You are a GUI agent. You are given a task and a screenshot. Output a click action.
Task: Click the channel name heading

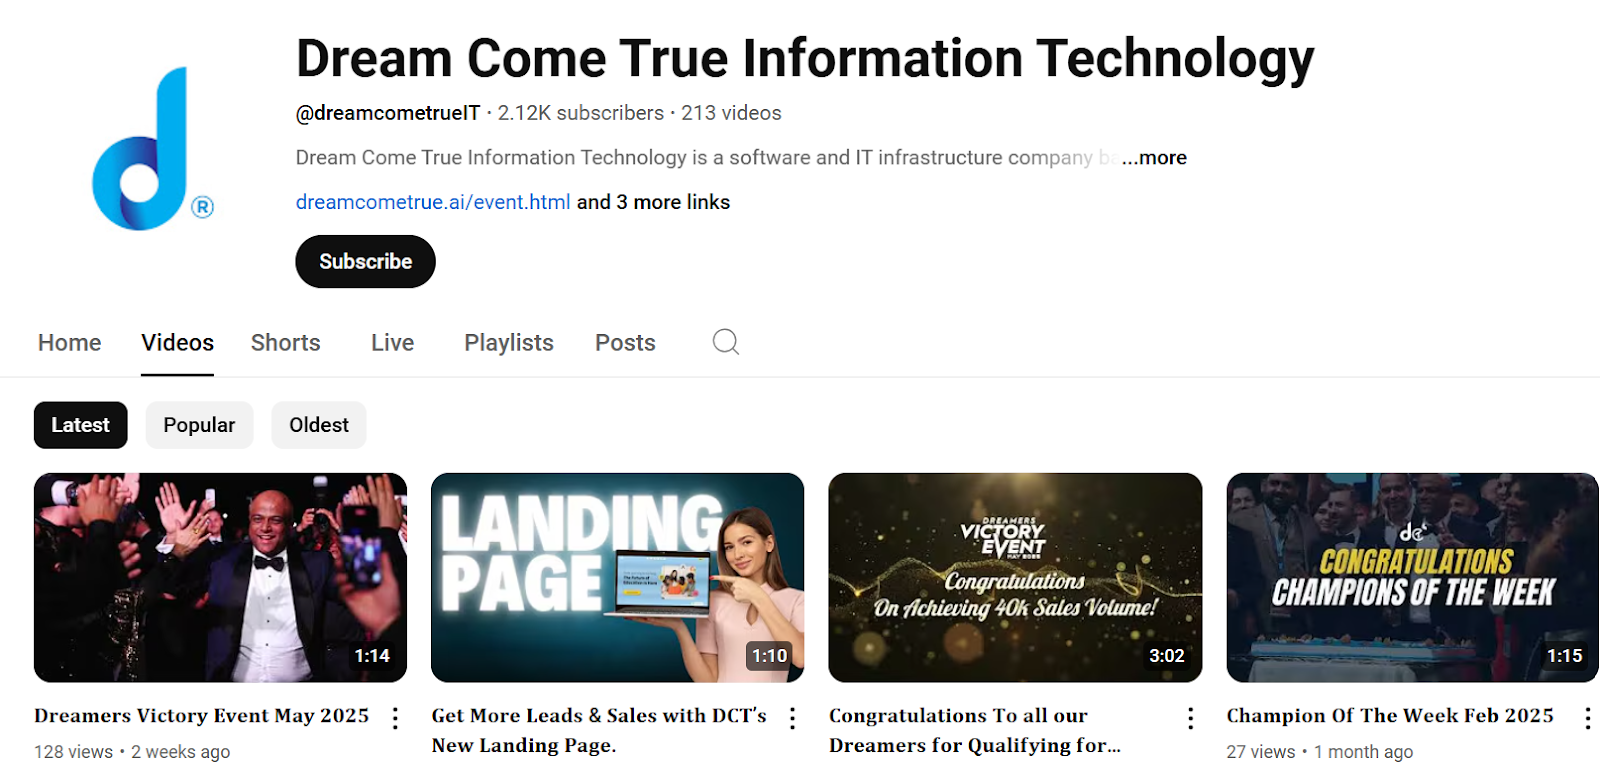point(805,58)
